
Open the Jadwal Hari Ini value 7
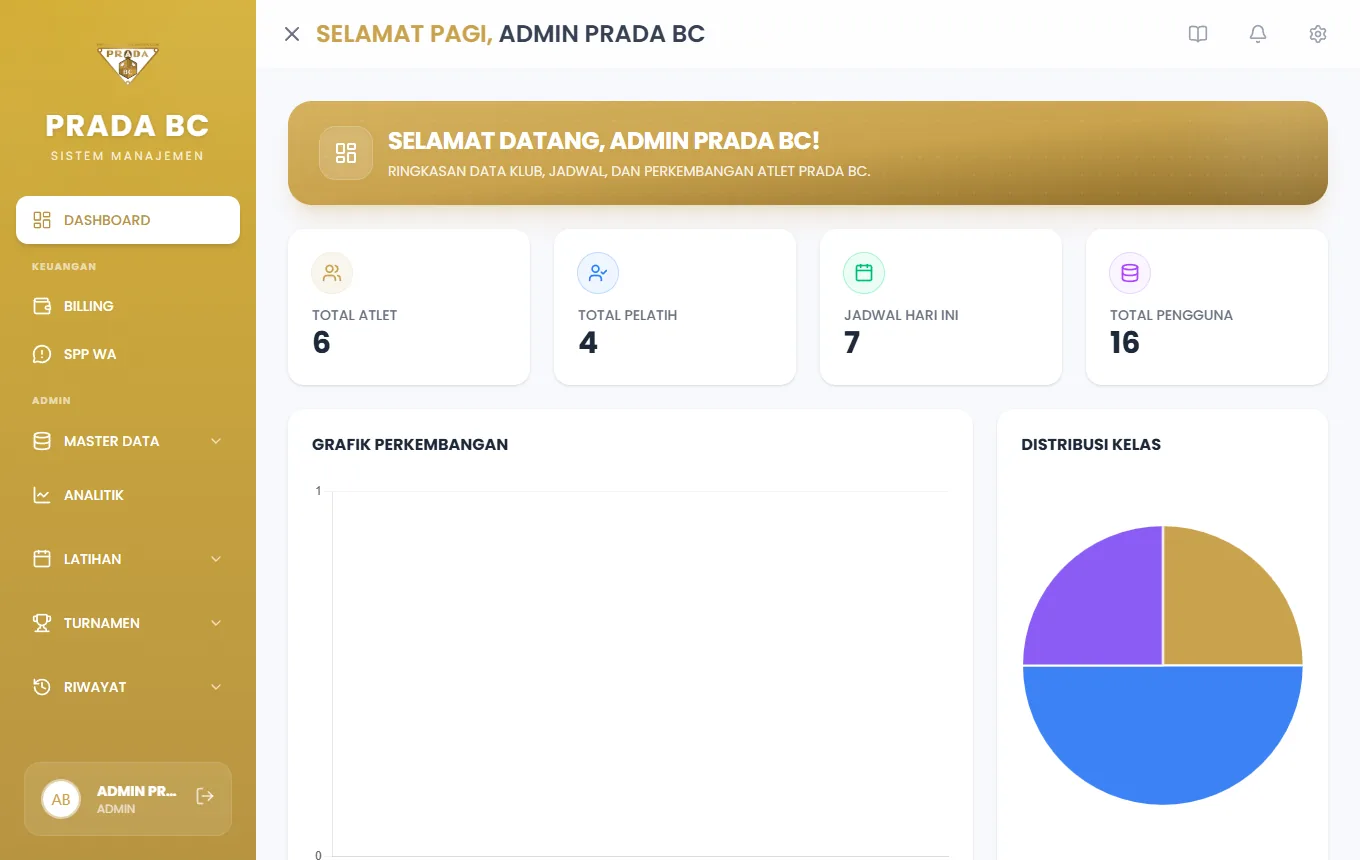(852, 343)
